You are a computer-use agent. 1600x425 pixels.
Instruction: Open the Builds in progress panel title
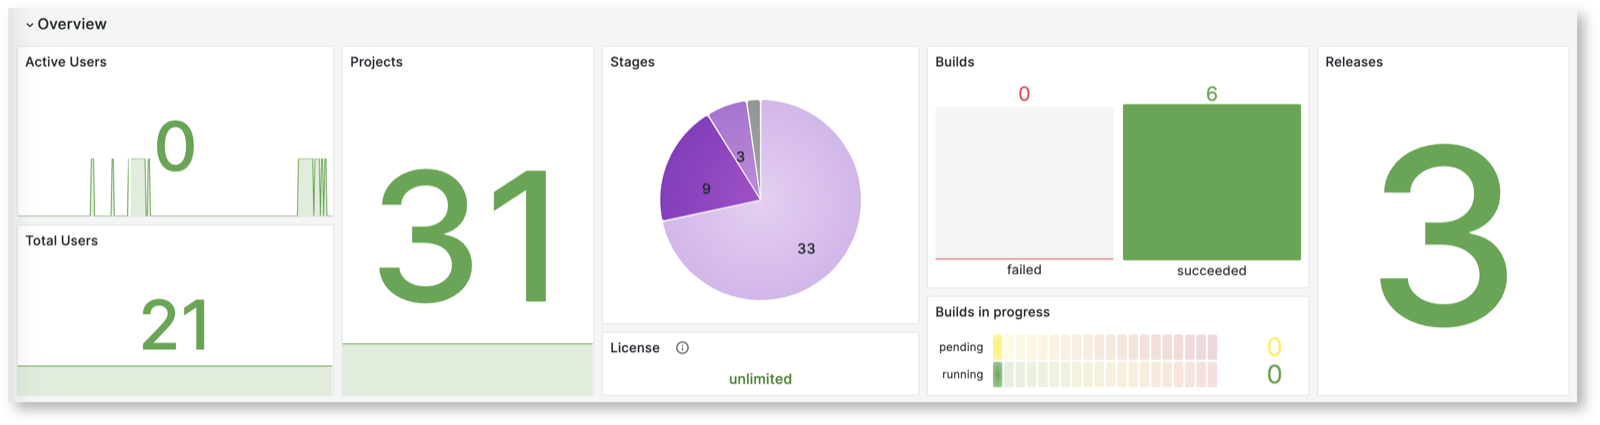(993, 312)
